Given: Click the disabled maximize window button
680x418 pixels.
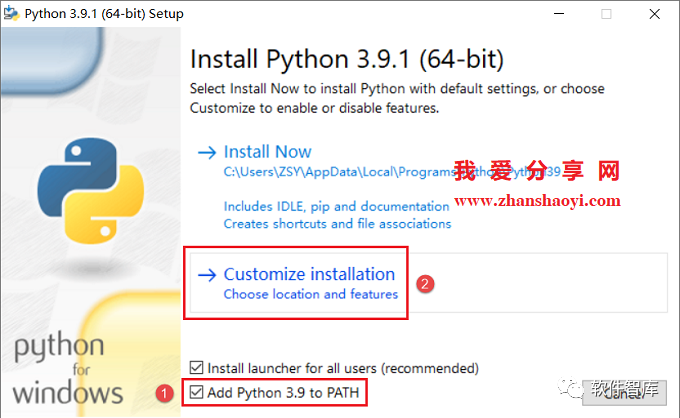Looking at the screenshot, I should (606, 14).
